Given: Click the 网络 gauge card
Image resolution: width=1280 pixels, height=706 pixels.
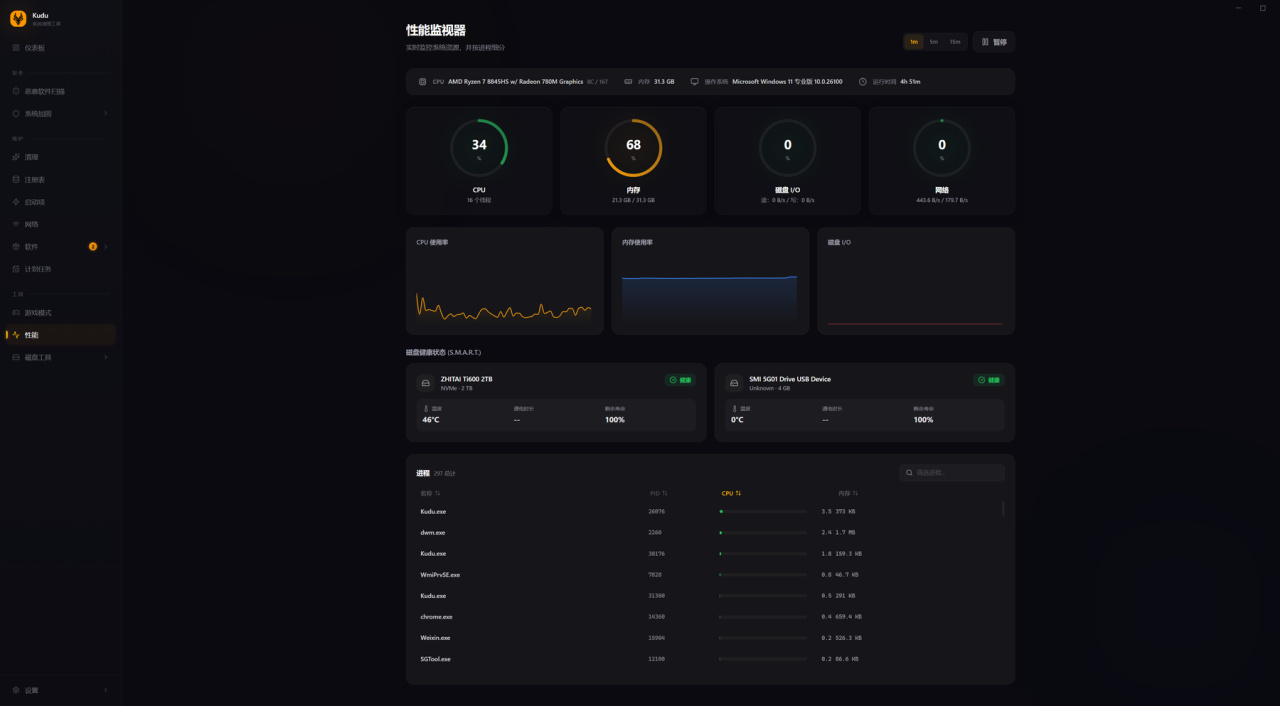Looking at the screenshot, I should coord(941,161).
